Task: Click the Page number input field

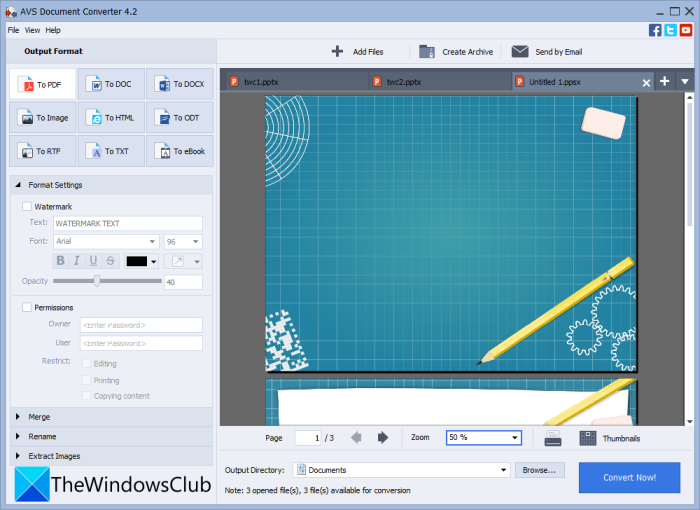Action: [x=308, y=438]
